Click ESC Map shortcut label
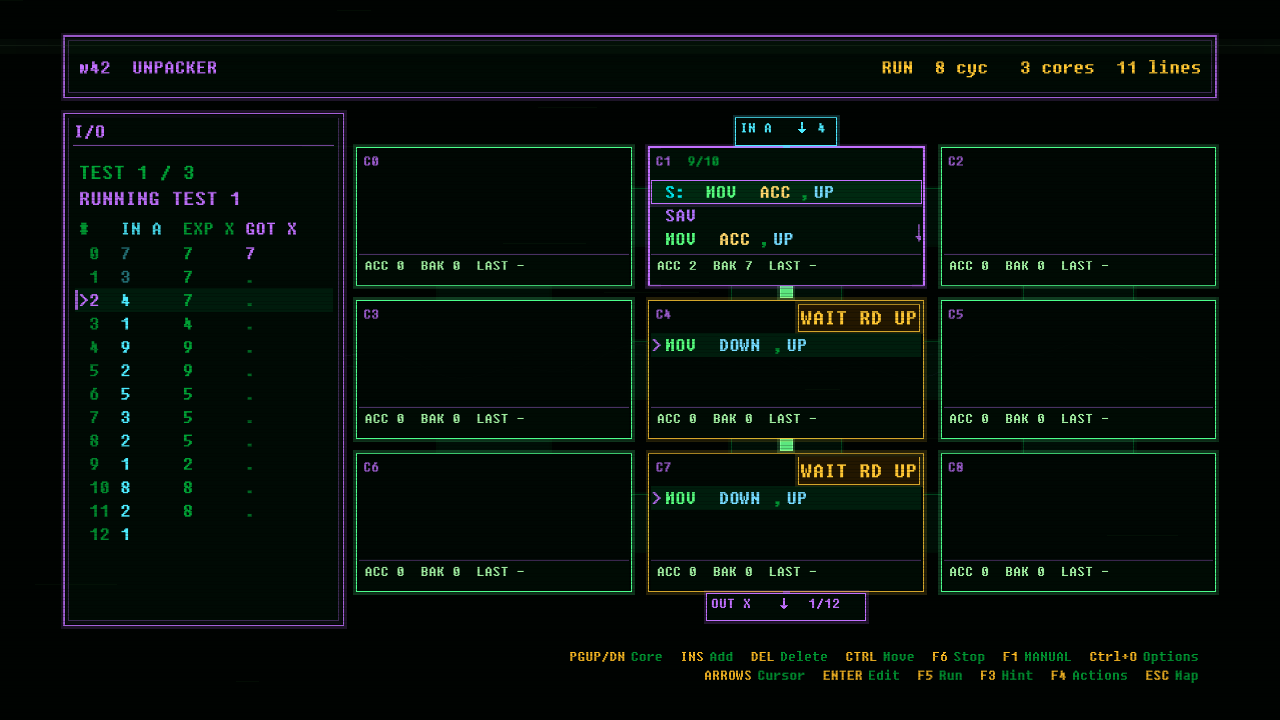Viewport: 1280px width, 720px height. [x=1172, y=676]
